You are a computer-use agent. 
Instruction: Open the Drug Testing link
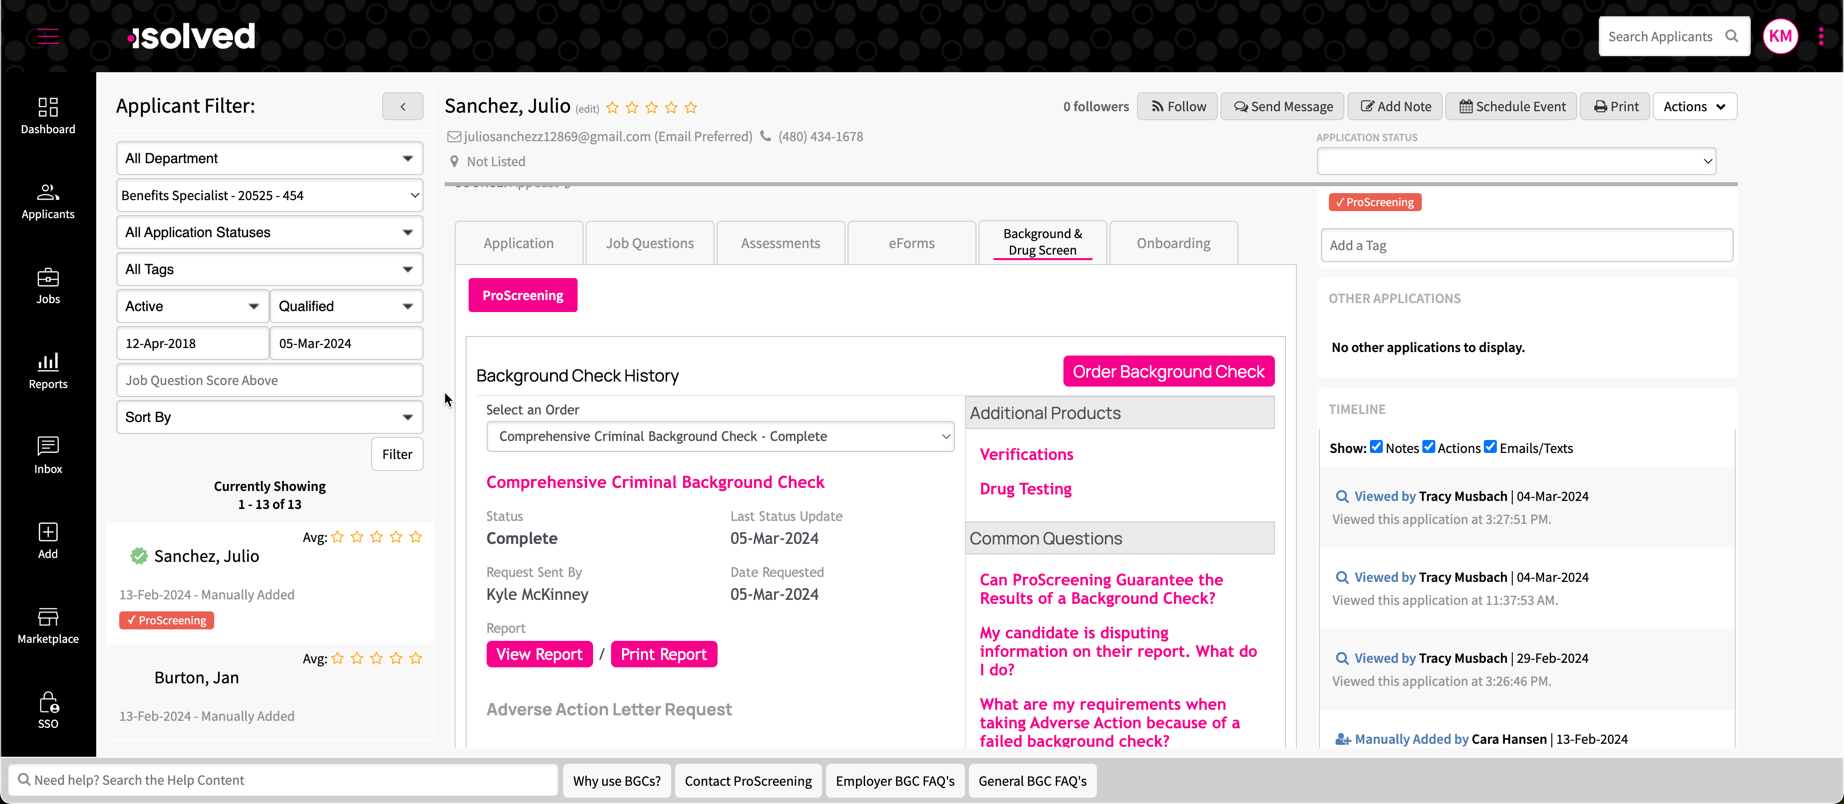1025,489
